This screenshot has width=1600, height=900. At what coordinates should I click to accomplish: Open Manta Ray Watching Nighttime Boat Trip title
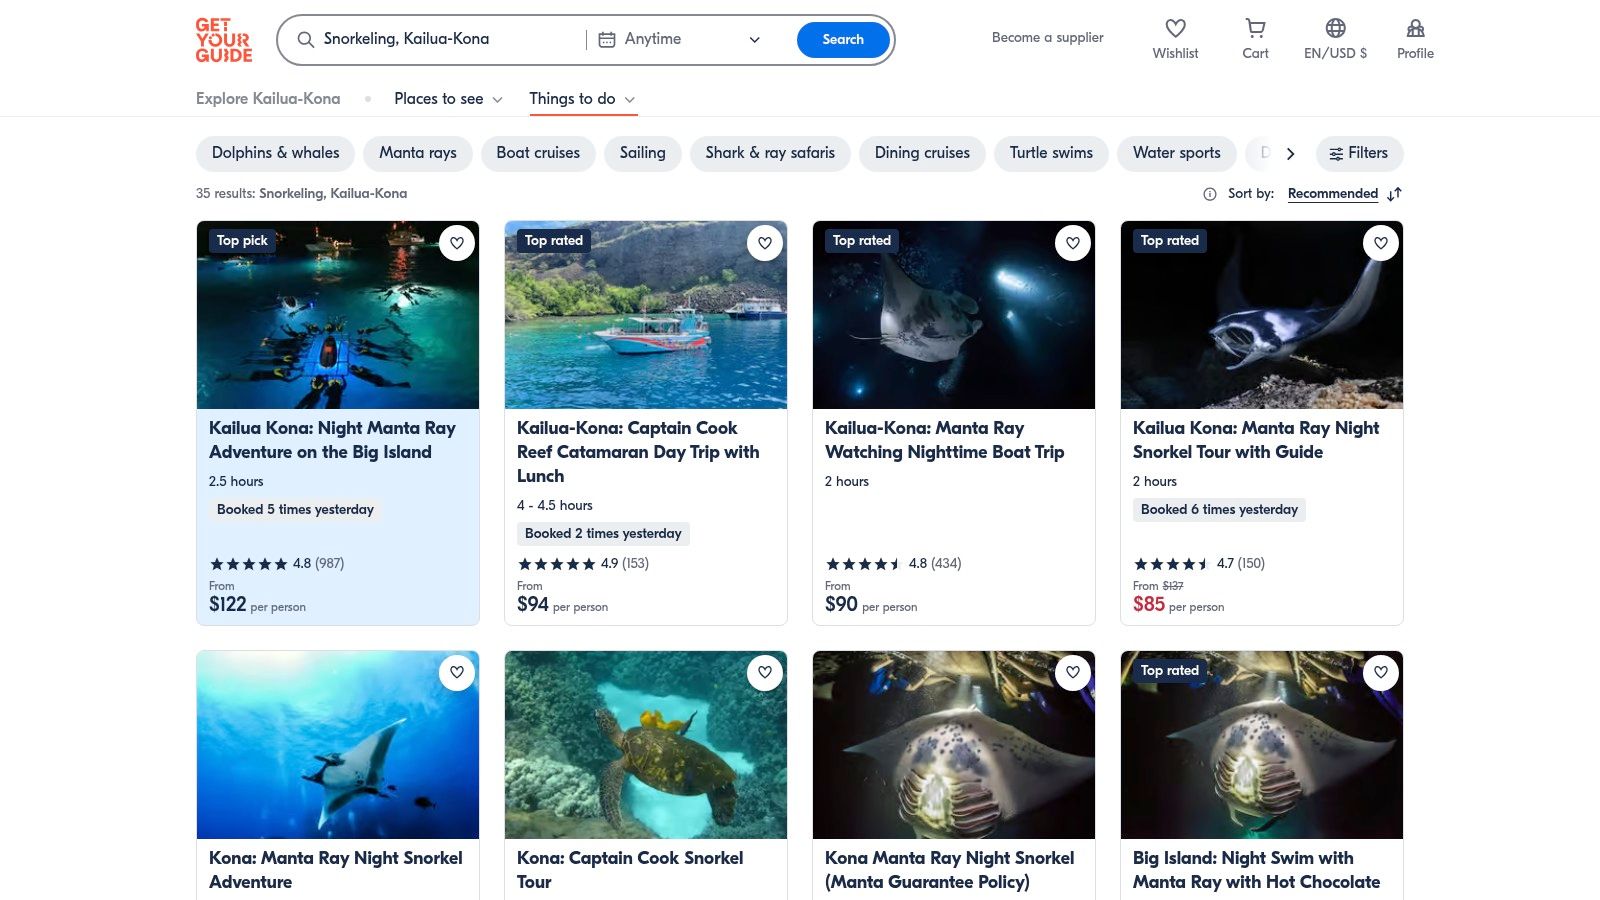tap(945, 440)
